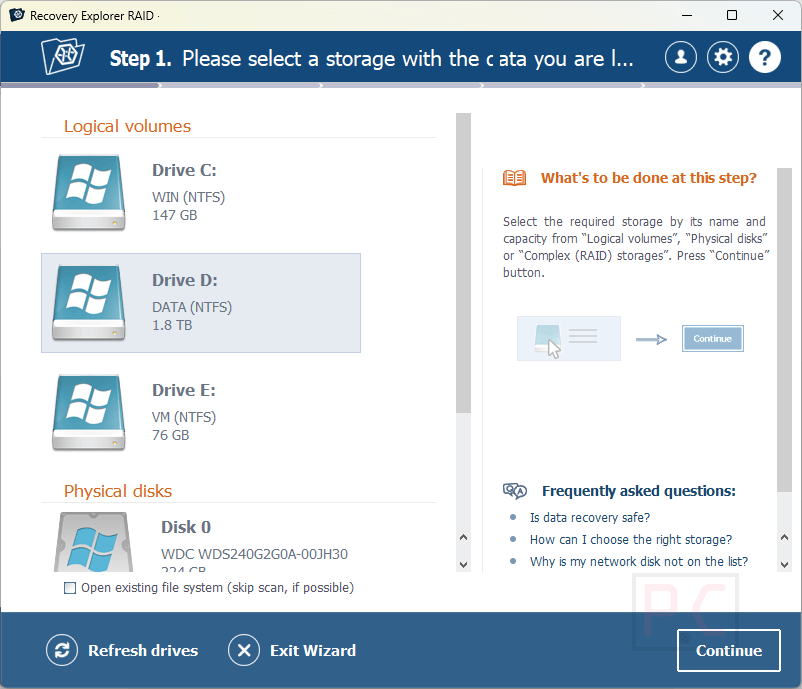Viewport: 802px width, 689px height.
Task: Click the Refresh drives label
Action: click(x=143, y=650)
